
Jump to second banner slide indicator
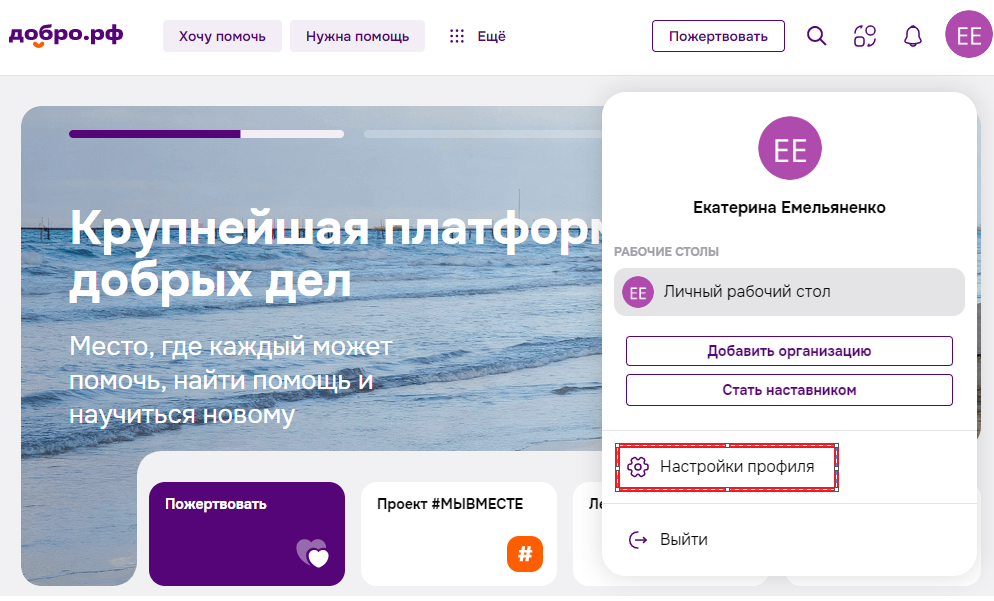pyautogui.click(x=480, y=133)
